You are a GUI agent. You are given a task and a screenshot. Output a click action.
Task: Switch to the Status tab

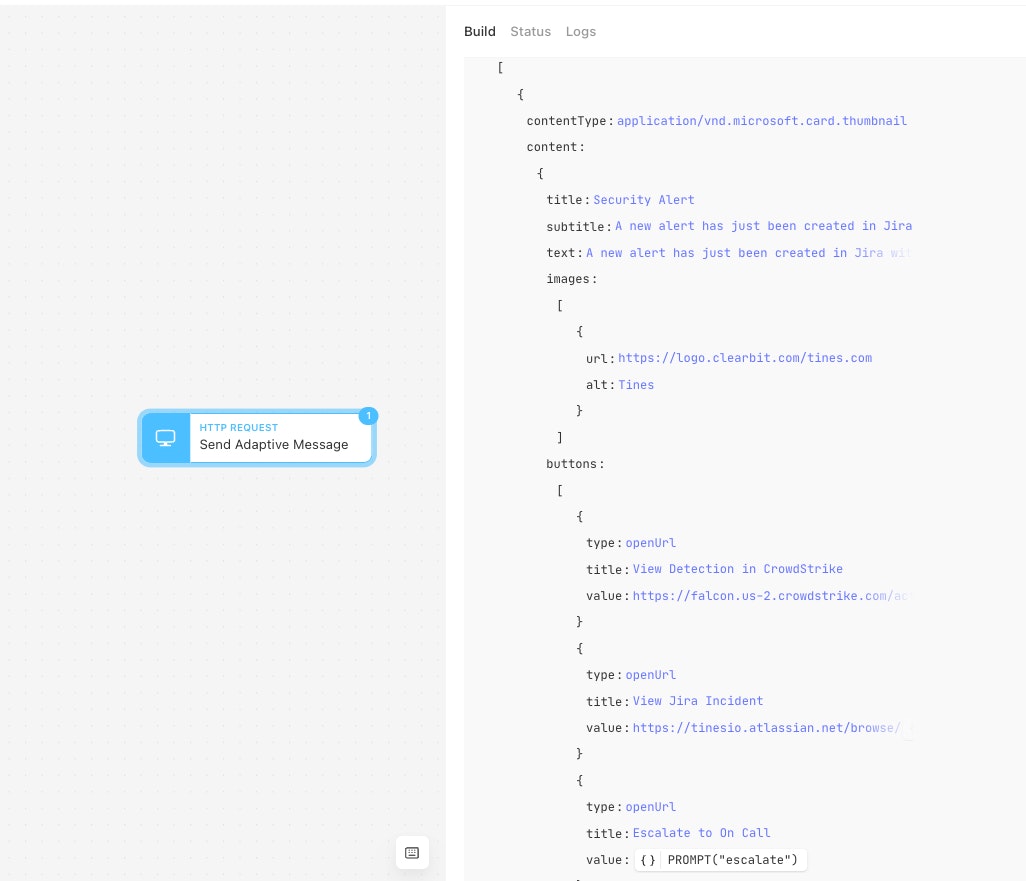coord(530,31)
